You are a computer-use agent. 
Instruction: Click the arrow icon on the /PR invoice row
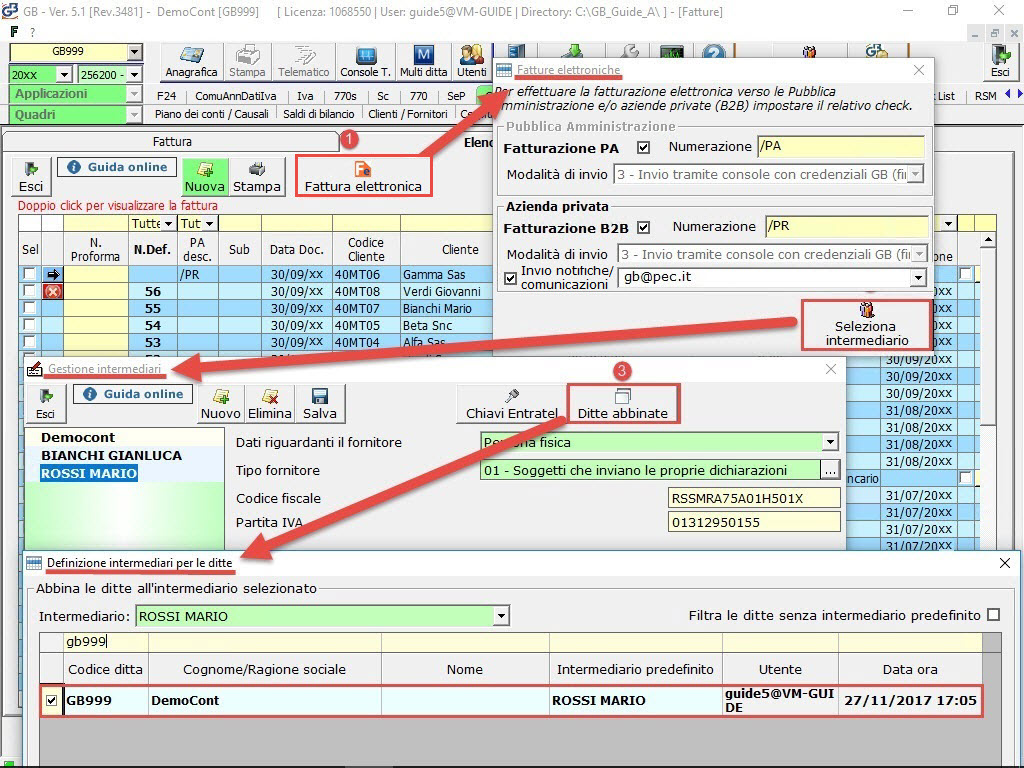[x=53, y=274]
